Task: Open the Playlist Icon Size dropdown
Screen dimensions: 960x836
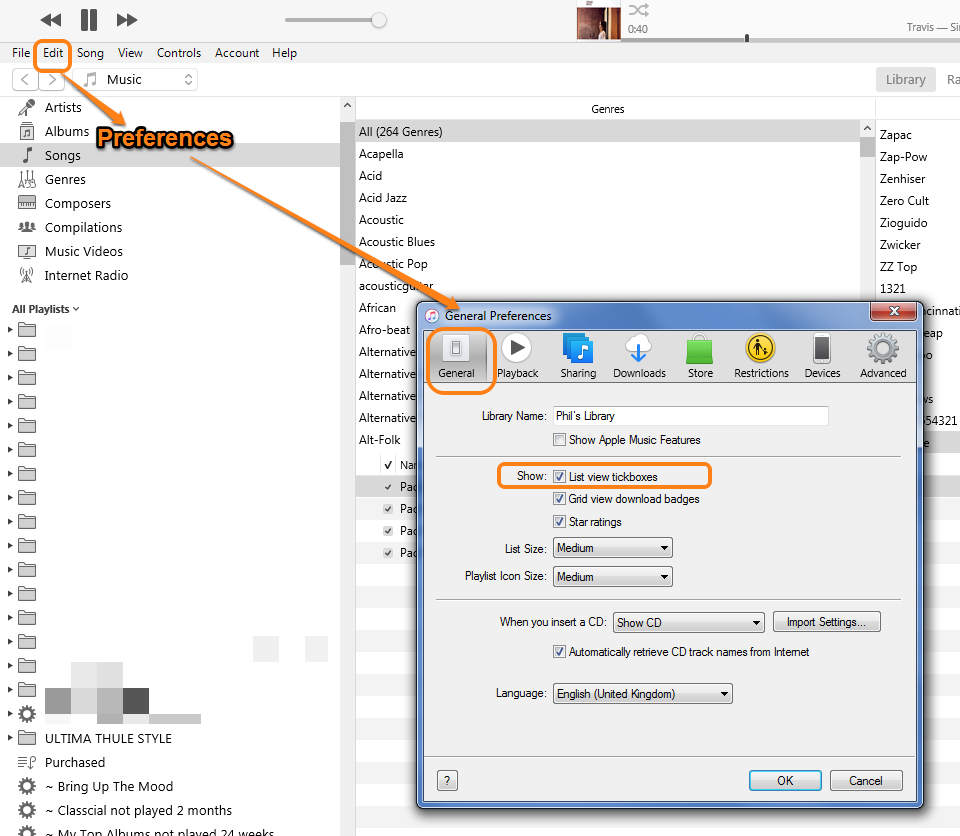Action: pyautogui.click(x=612, y=577)
